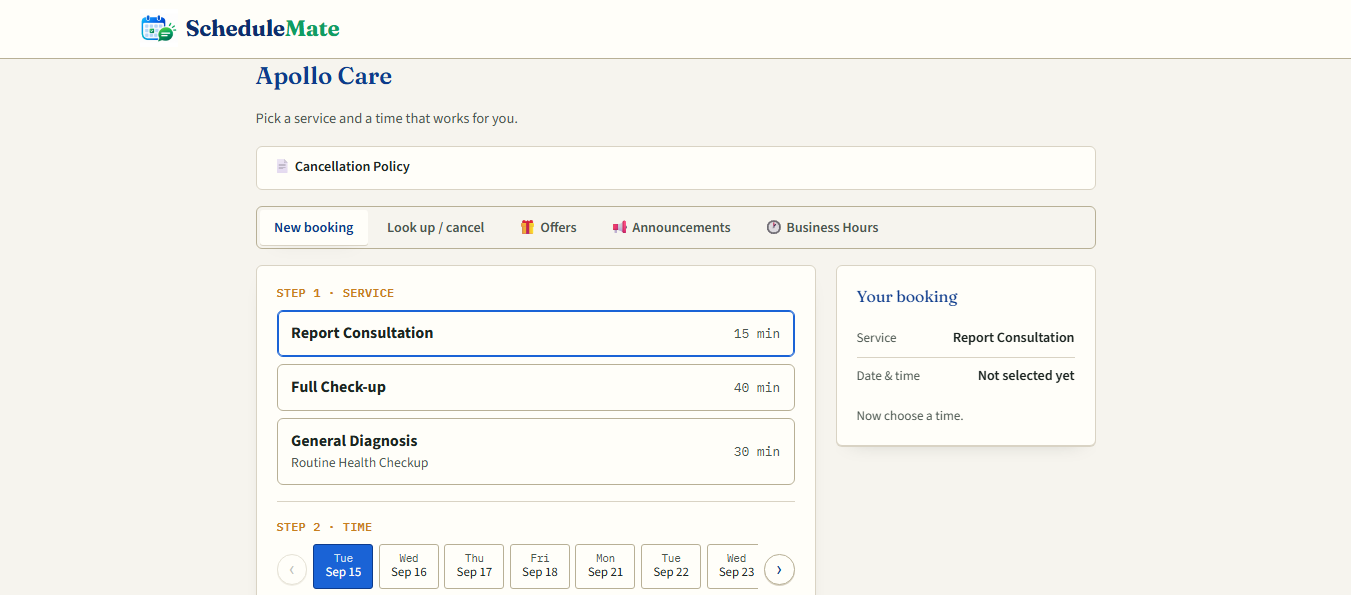Click the Now choose a time text
The width and height of the screenshot is (1351, 595).
pos(910,415)
